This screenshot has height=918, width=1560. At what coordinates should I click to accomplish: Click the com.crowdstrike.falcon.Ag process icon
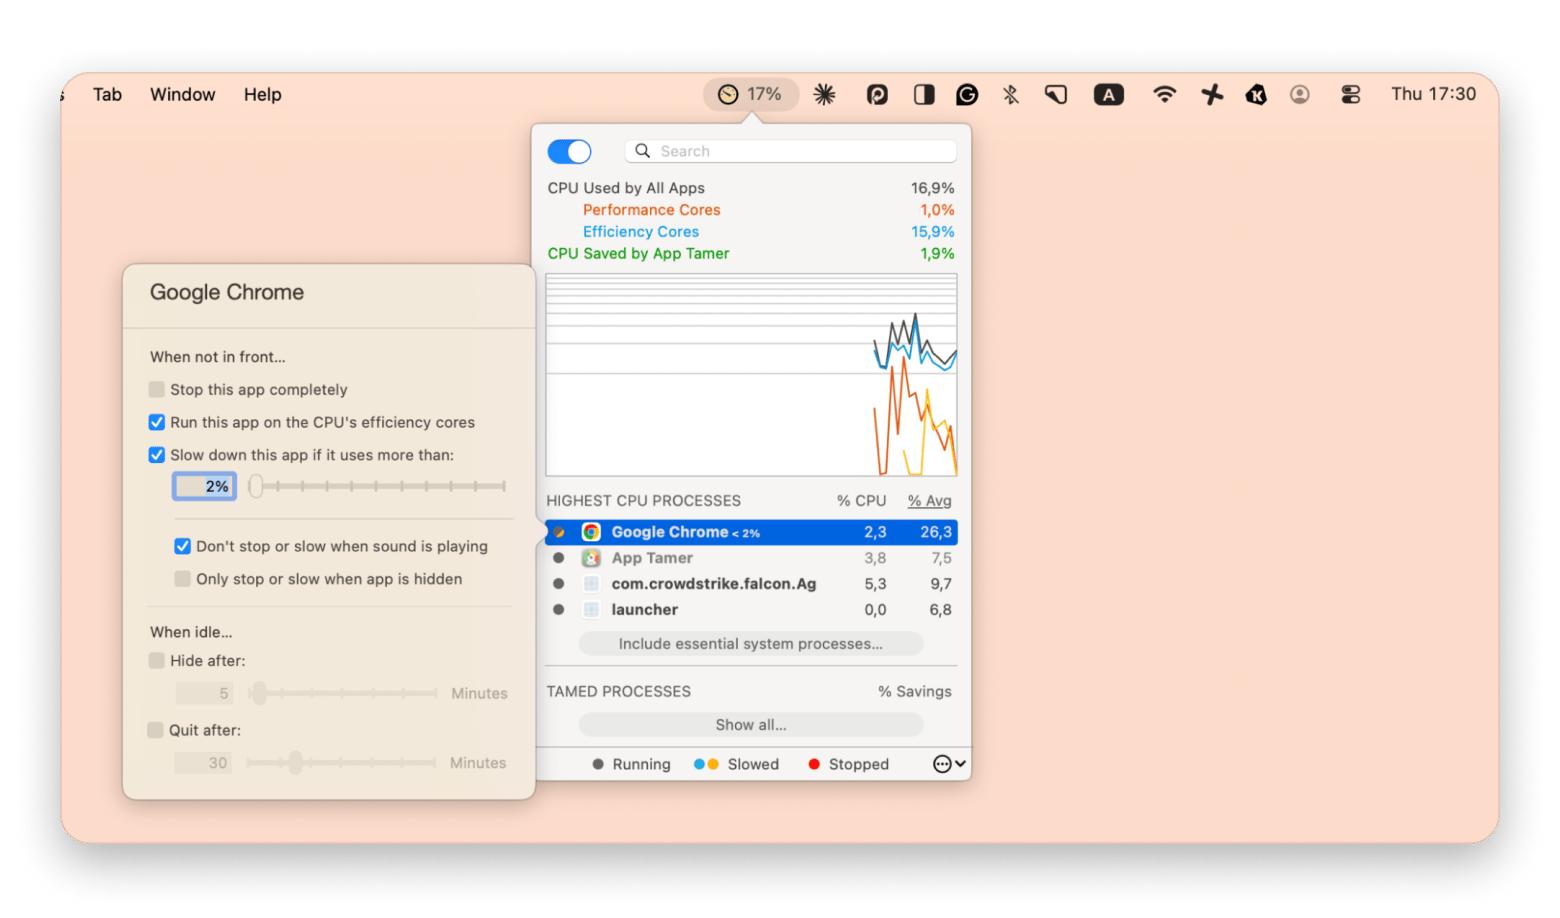click(x=591, y=584)
